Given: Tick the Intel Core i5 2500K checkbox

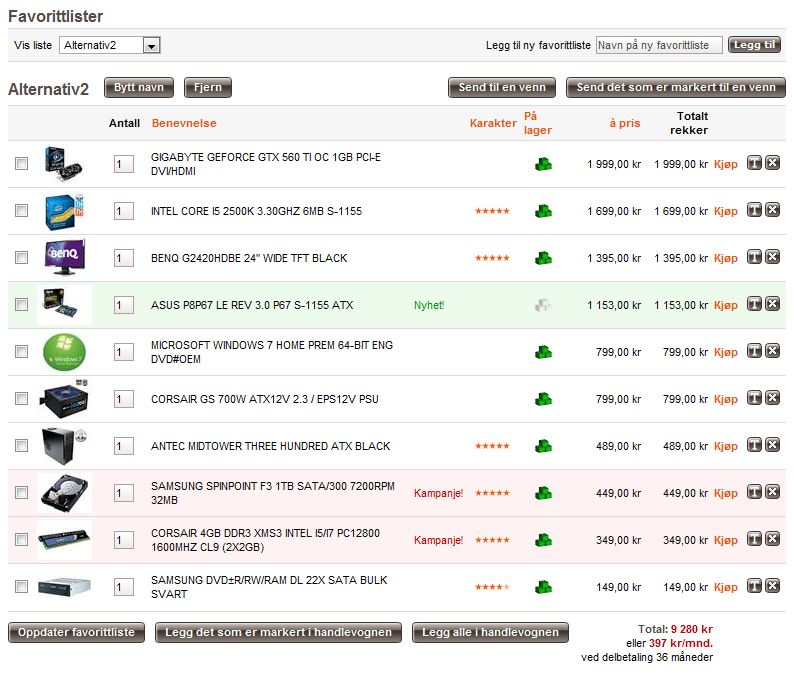Looking at the screenshot, I should [x=21, y=211].
